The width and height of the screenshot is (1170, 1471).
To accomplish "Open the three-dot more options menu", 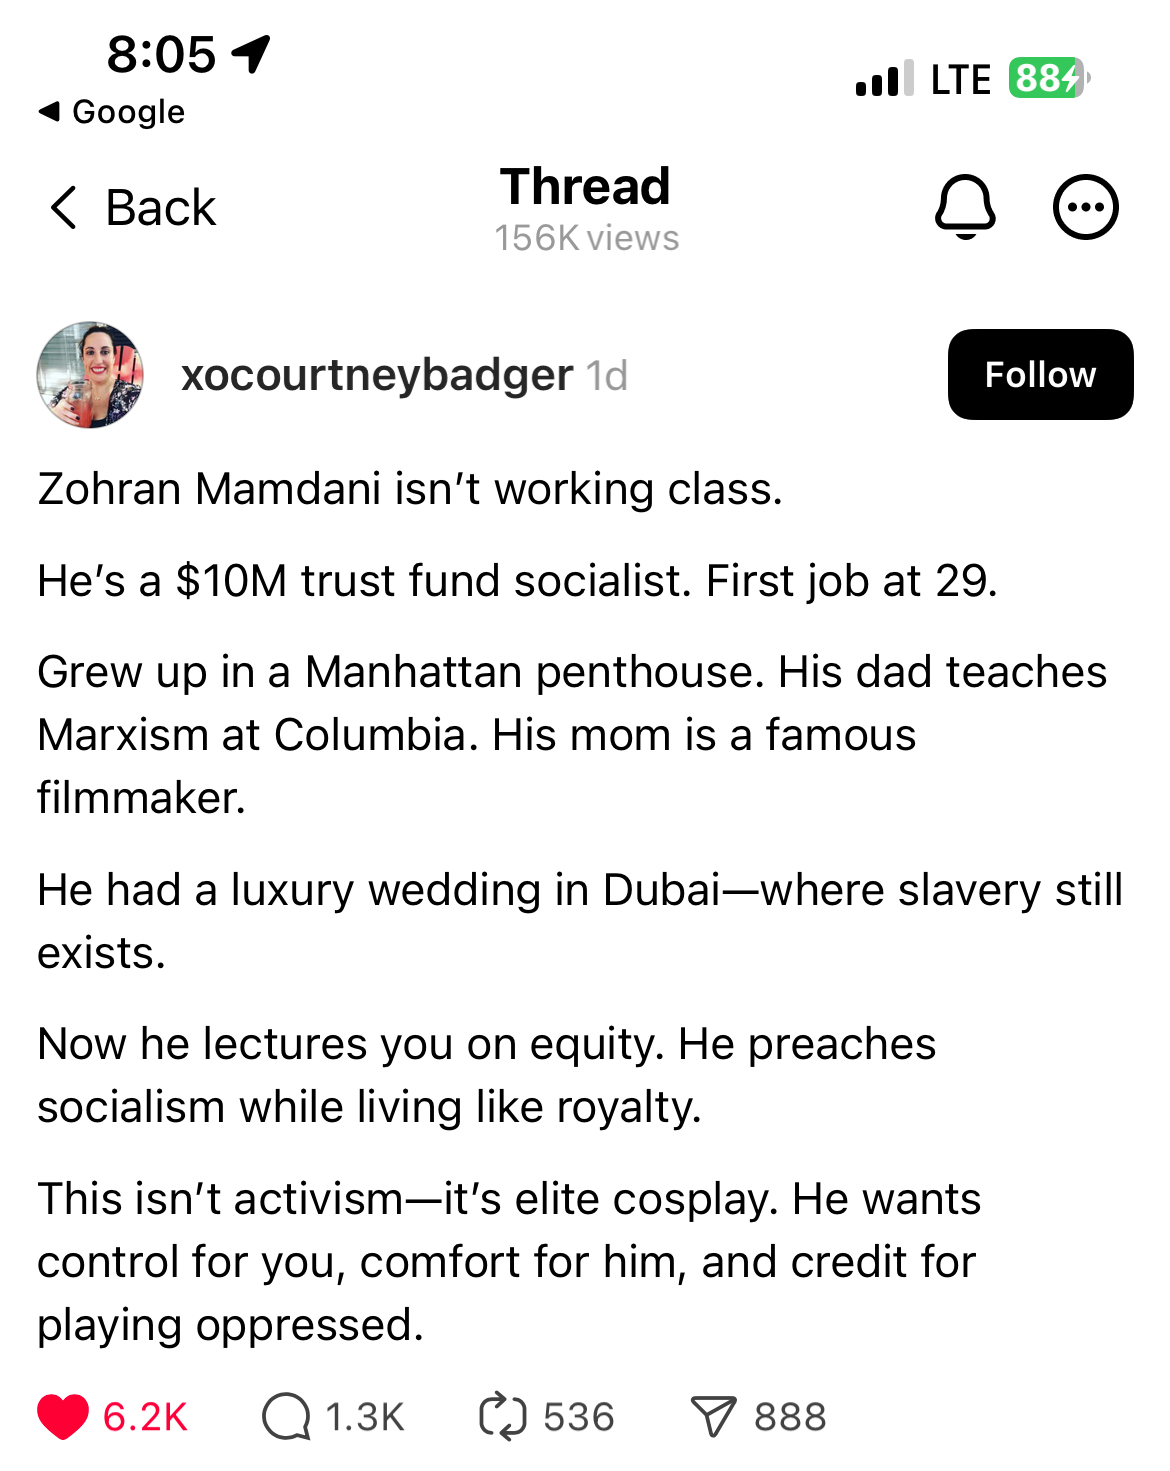I will click(1085, 207).
